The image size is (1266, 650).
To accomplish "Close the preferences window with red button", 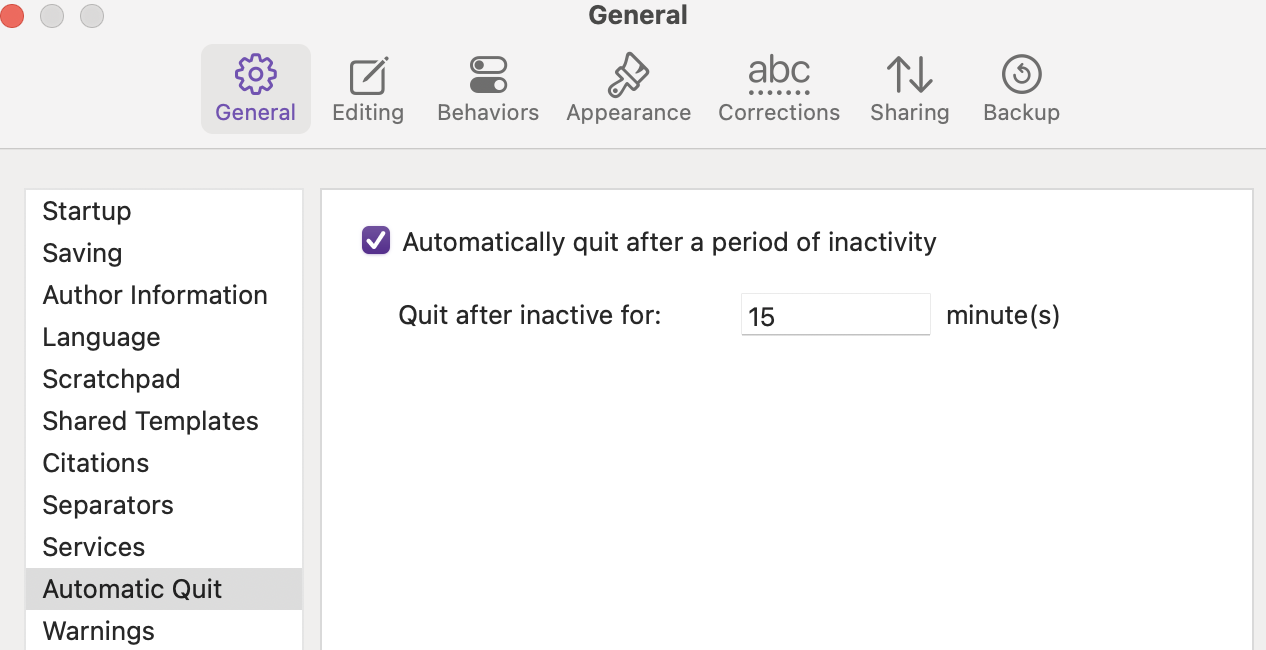I will [x=10, y=15].
